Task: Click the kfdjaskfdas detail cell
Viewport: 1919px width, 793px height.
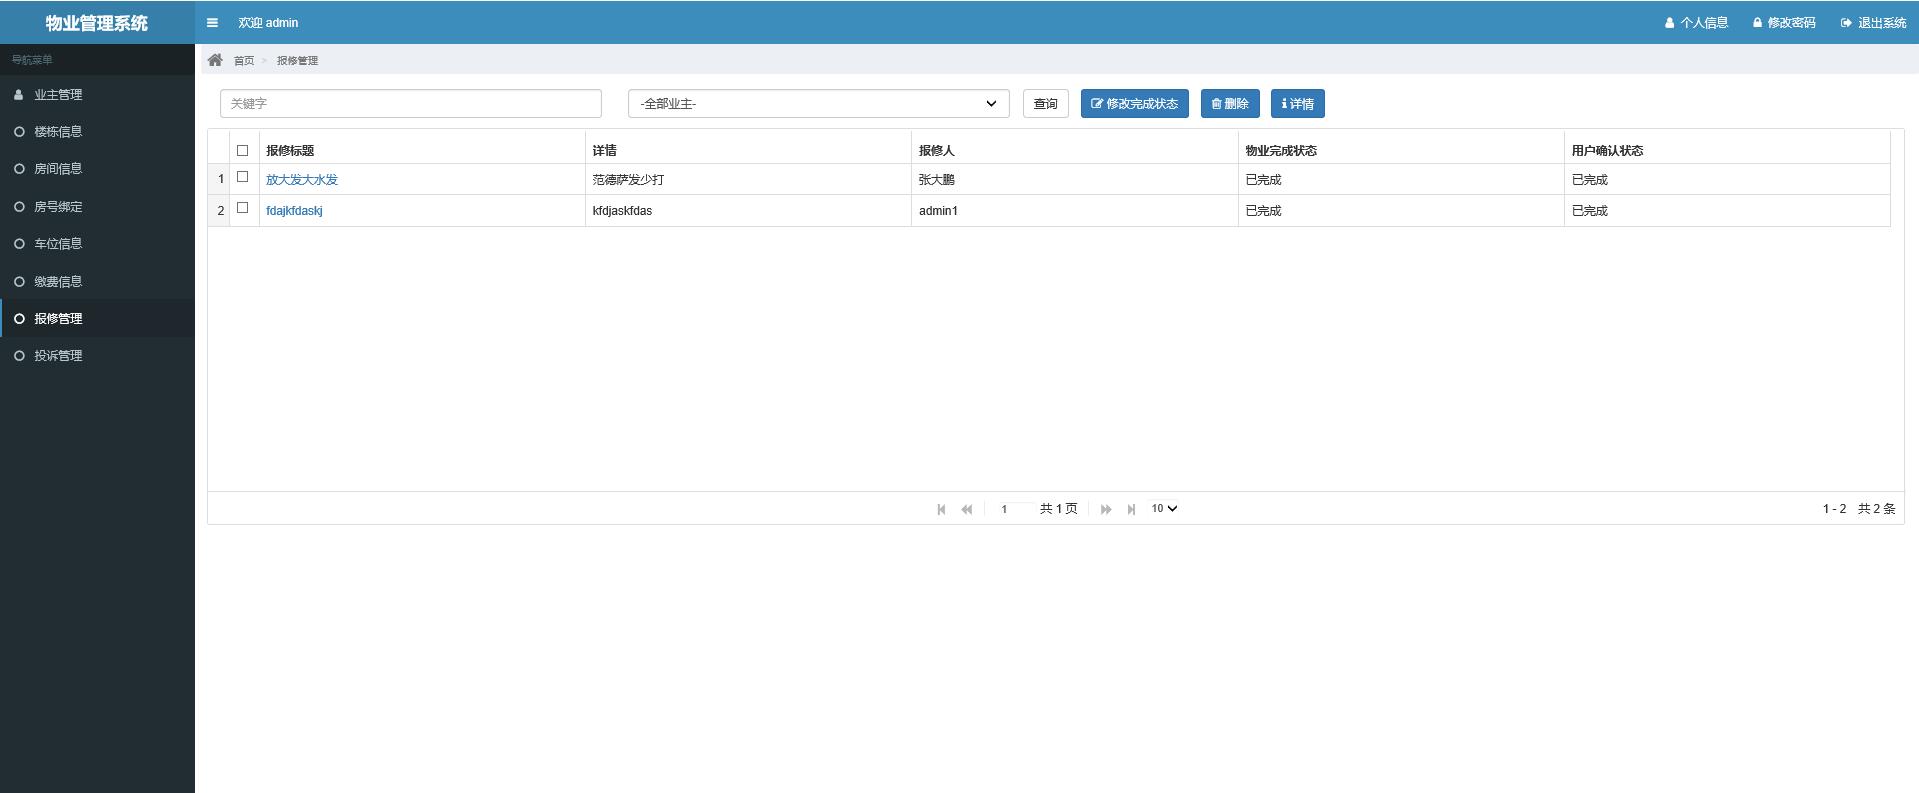Action: click(748, 211)
